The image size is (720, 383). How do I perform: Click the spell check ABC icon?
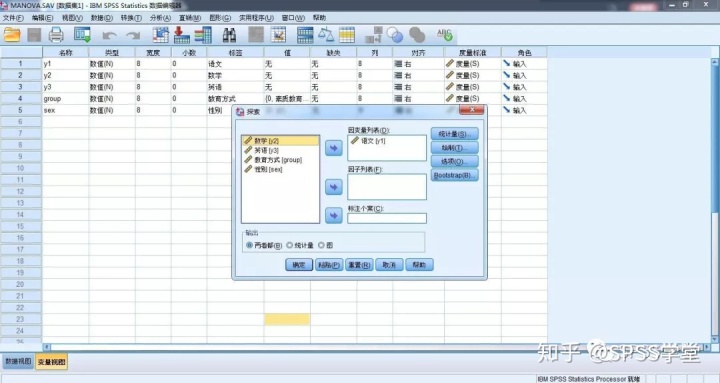pos(444,35)
